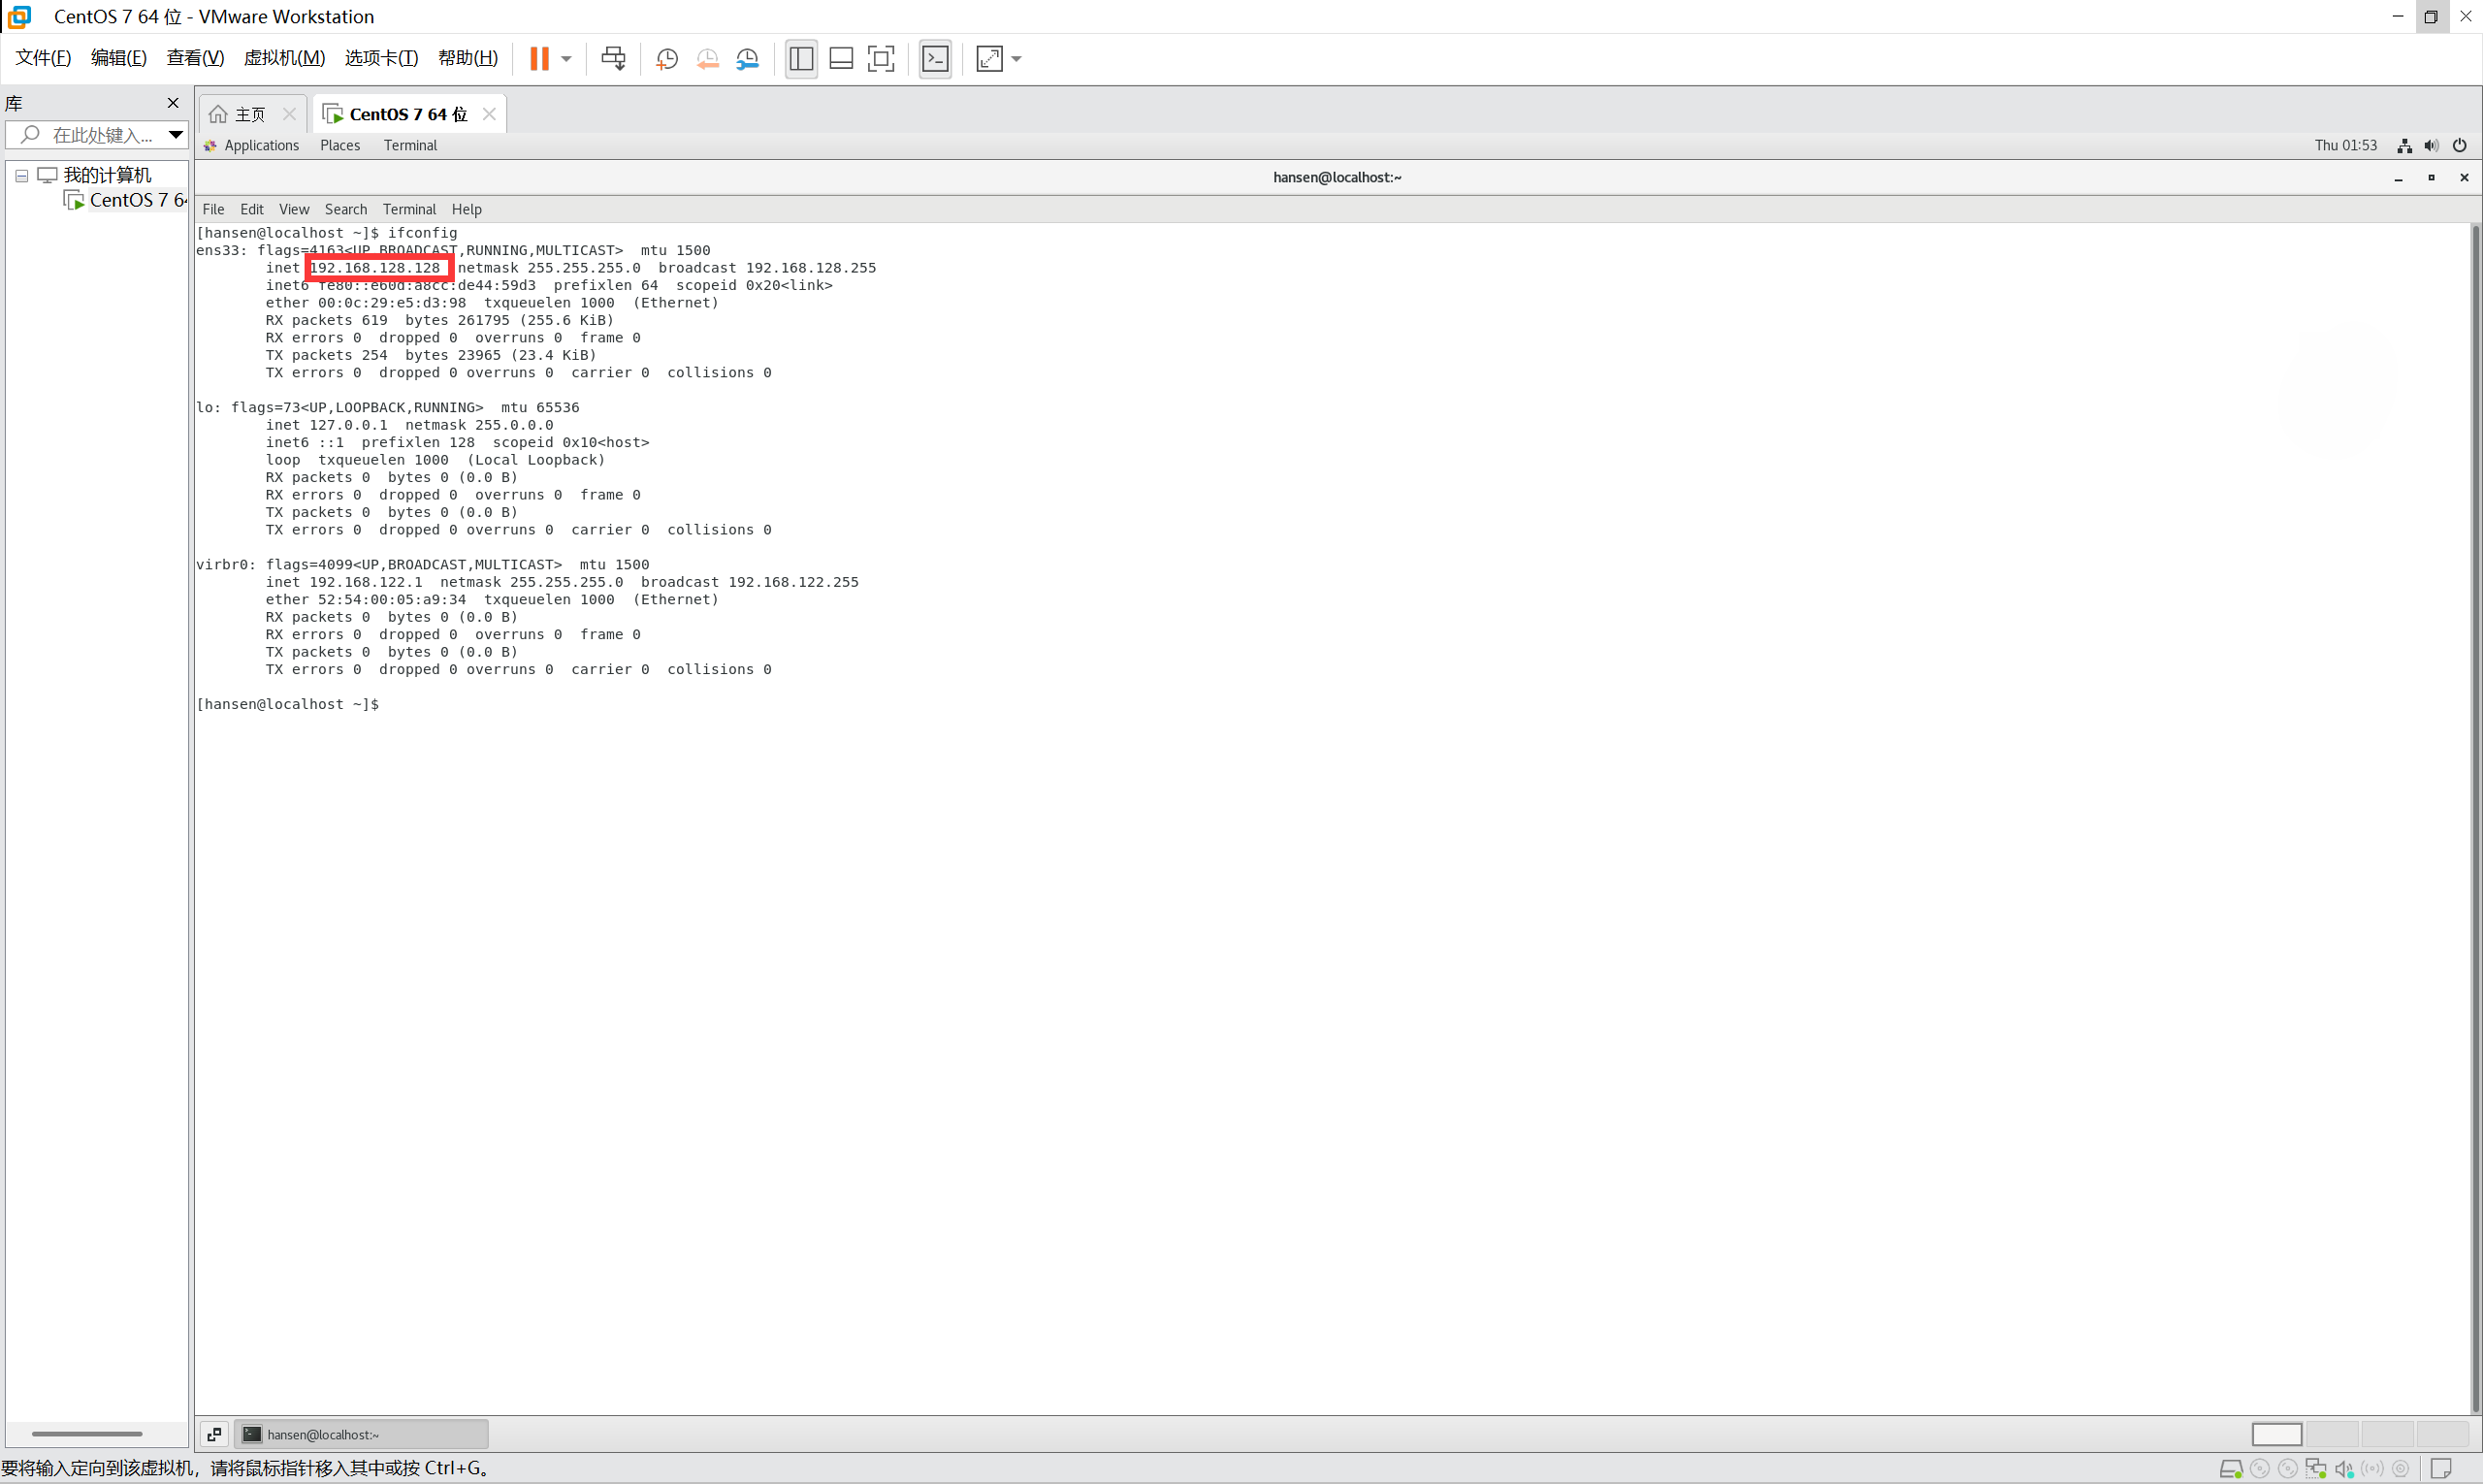Collapse the 我的计算机 tree node

[x=21, y=175]
